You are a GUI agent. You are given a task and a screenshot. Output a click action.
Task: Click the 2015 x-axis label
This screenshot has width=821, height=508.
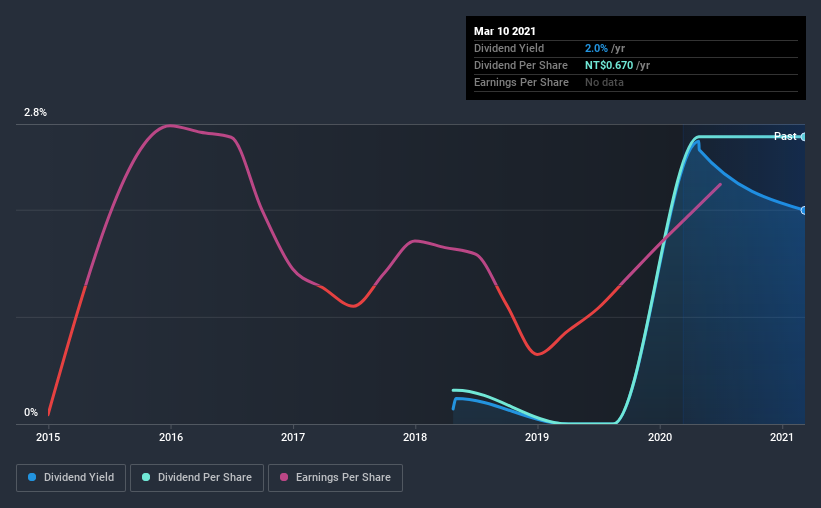click(x=48, y=437)
